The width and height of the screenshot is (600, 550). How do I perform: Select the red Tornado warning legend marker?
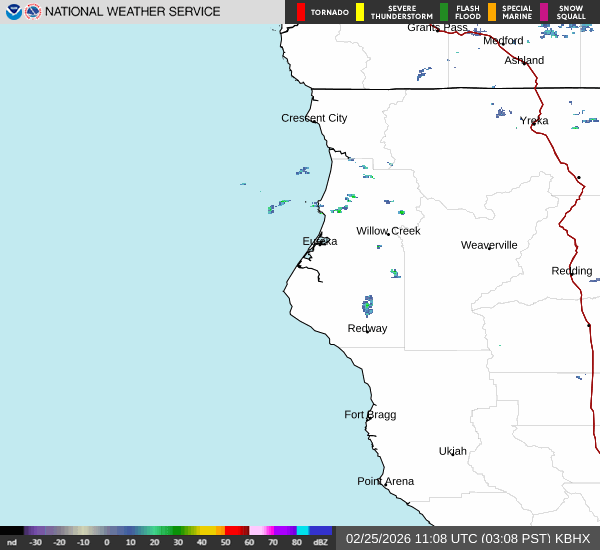[x=301, y=12]
